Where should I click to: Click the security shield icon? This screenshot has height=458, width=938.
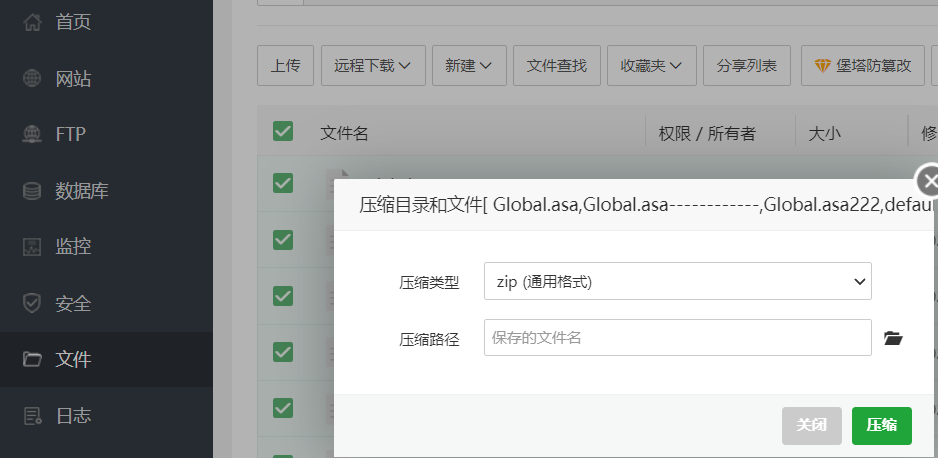coord(33,302)
